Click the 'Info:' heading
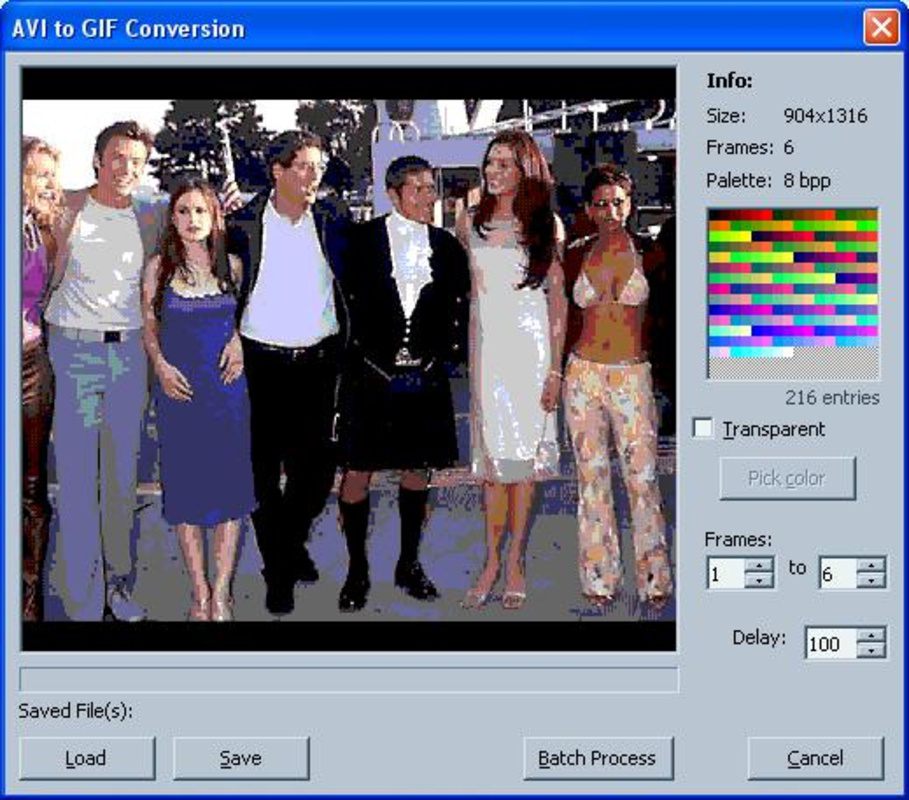 click(x=729, y=81)
